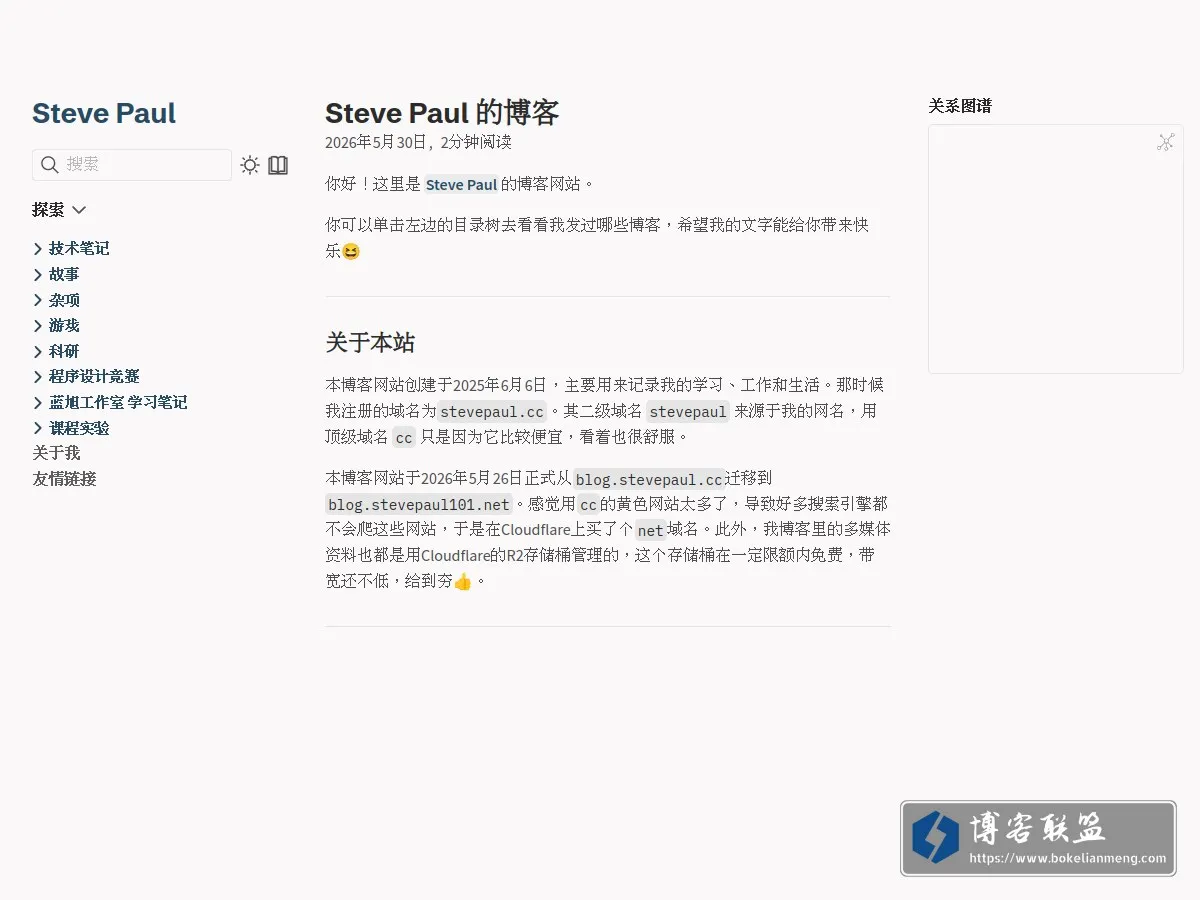Collapse the 探索 explorer section

pyautogui.click(x=60, y=210)
